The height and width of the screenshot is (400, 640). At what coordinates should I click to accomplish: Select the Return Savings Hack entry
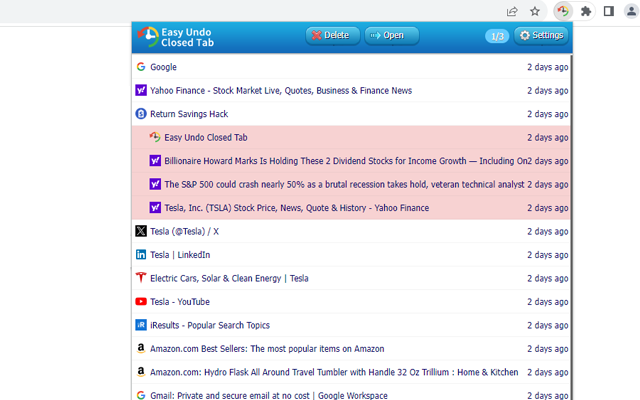coord(351,113)
